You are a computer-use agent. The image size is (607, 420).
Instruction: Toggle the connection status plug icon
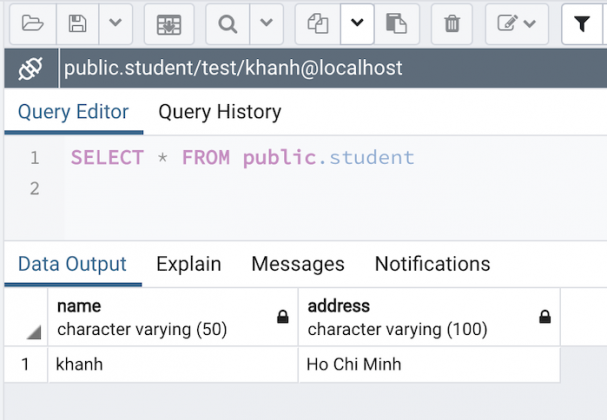click(x=31, y=69)
